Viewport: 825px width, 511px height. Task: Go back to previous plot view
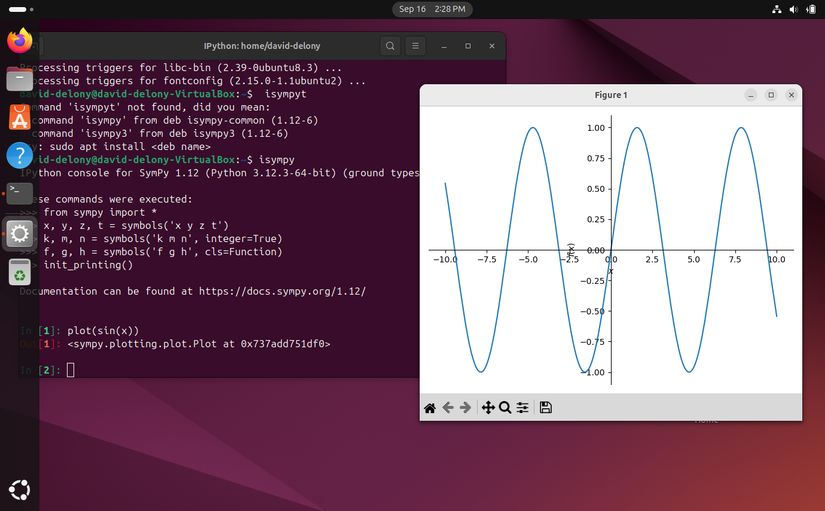(x=448, y=407)
